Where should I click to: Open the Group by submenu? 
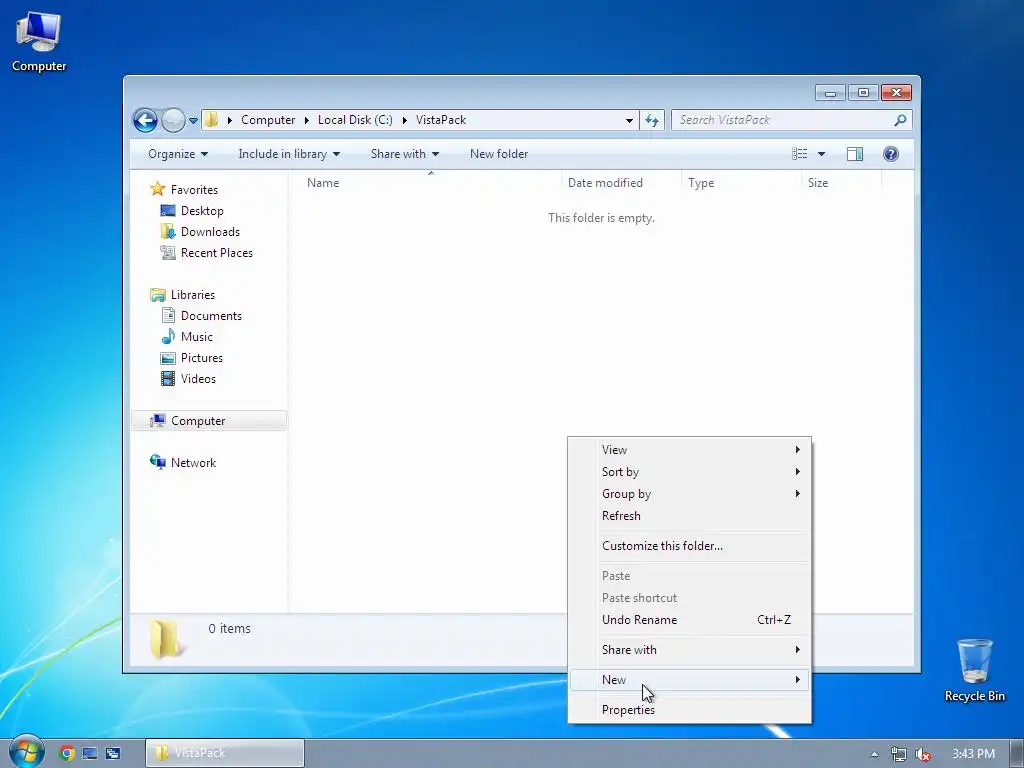click(690, 494)
